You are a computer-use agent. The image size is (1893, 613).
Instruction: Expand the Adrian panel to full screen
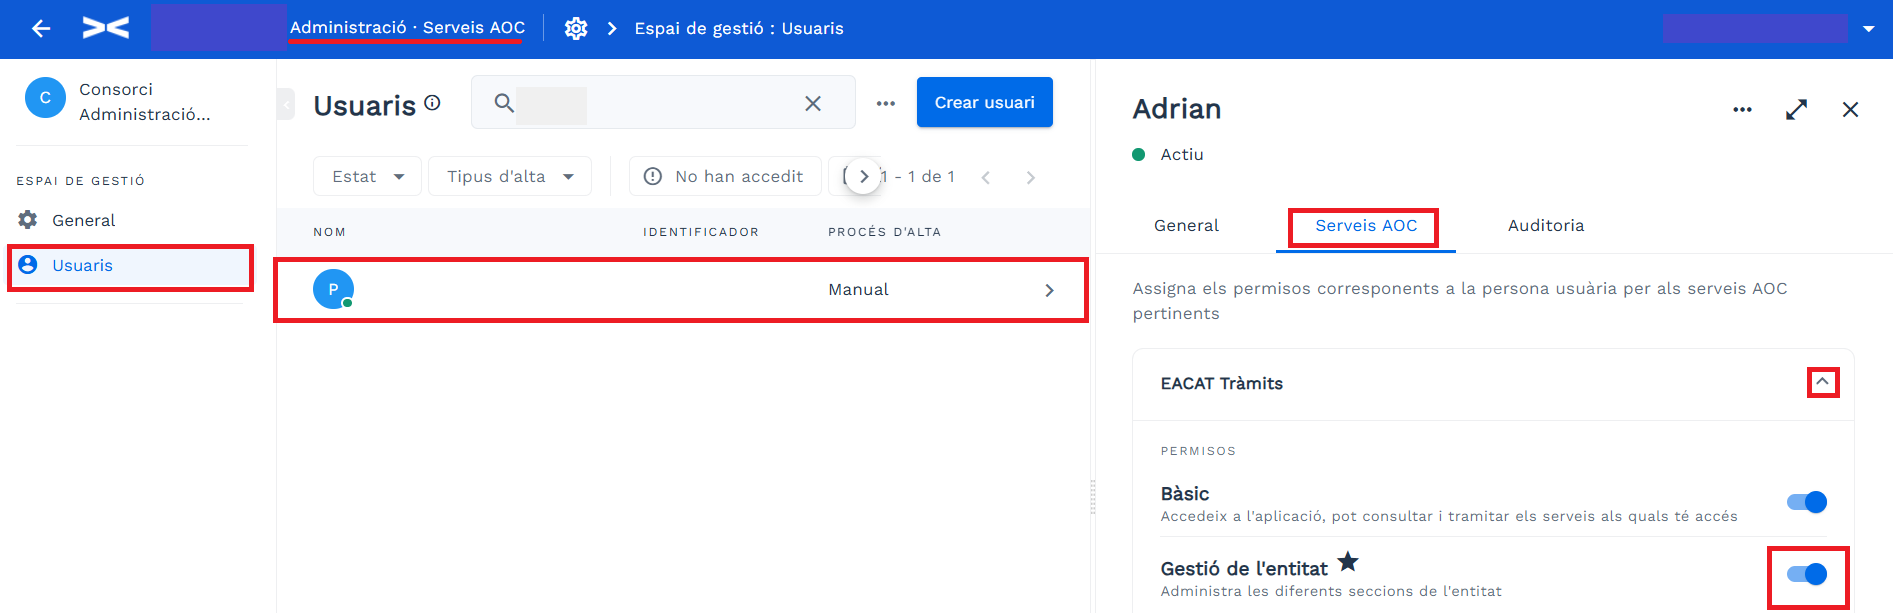pyautogui.click(x=1796, y=109)
